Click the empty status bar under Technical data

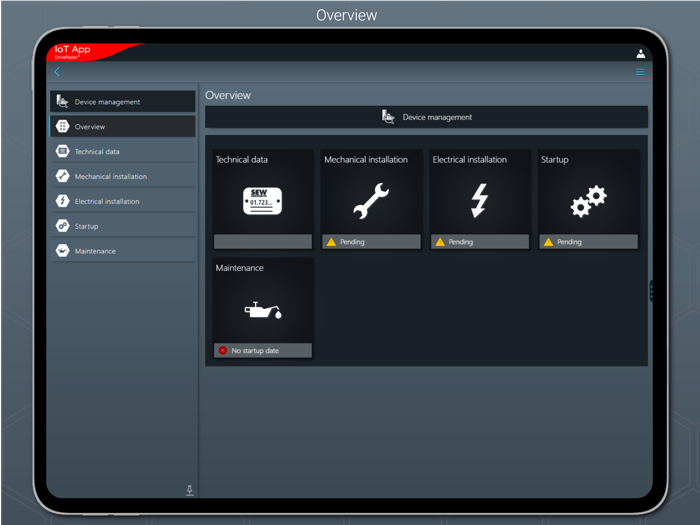pos(262,242)
